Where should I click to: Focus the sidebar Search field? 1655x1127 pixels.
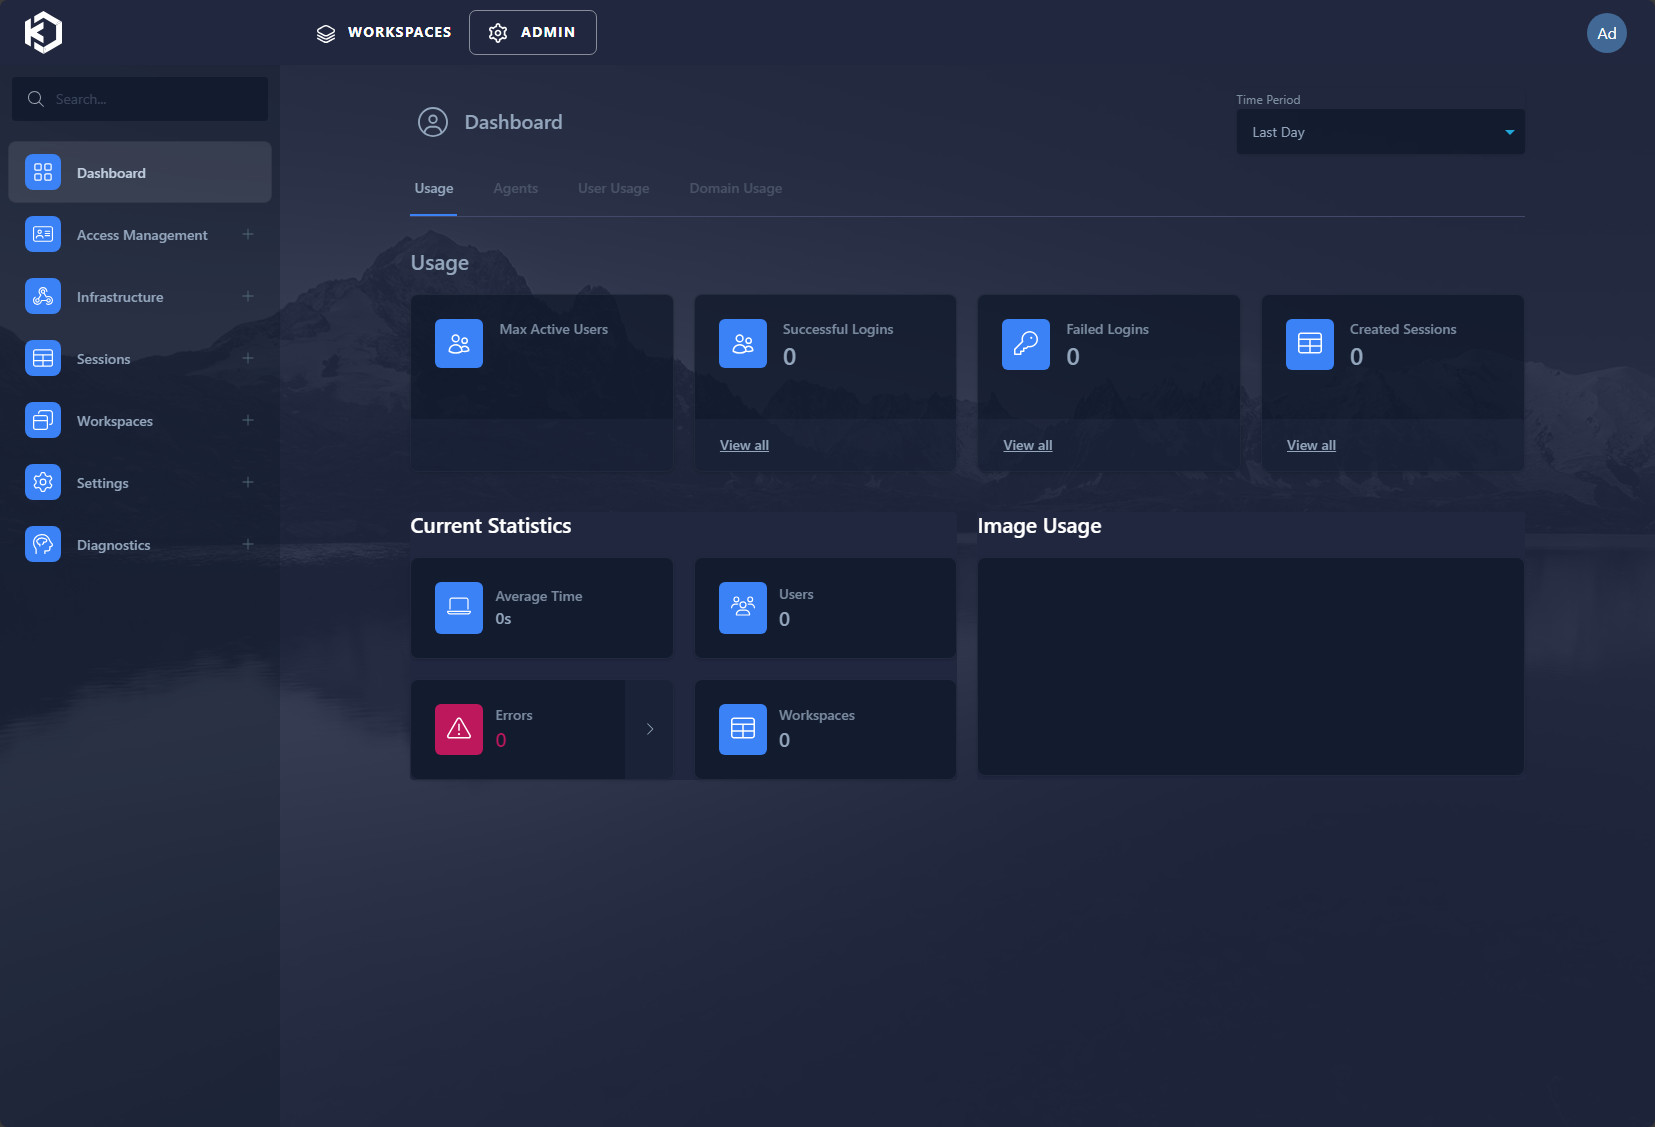click(140, 99)
